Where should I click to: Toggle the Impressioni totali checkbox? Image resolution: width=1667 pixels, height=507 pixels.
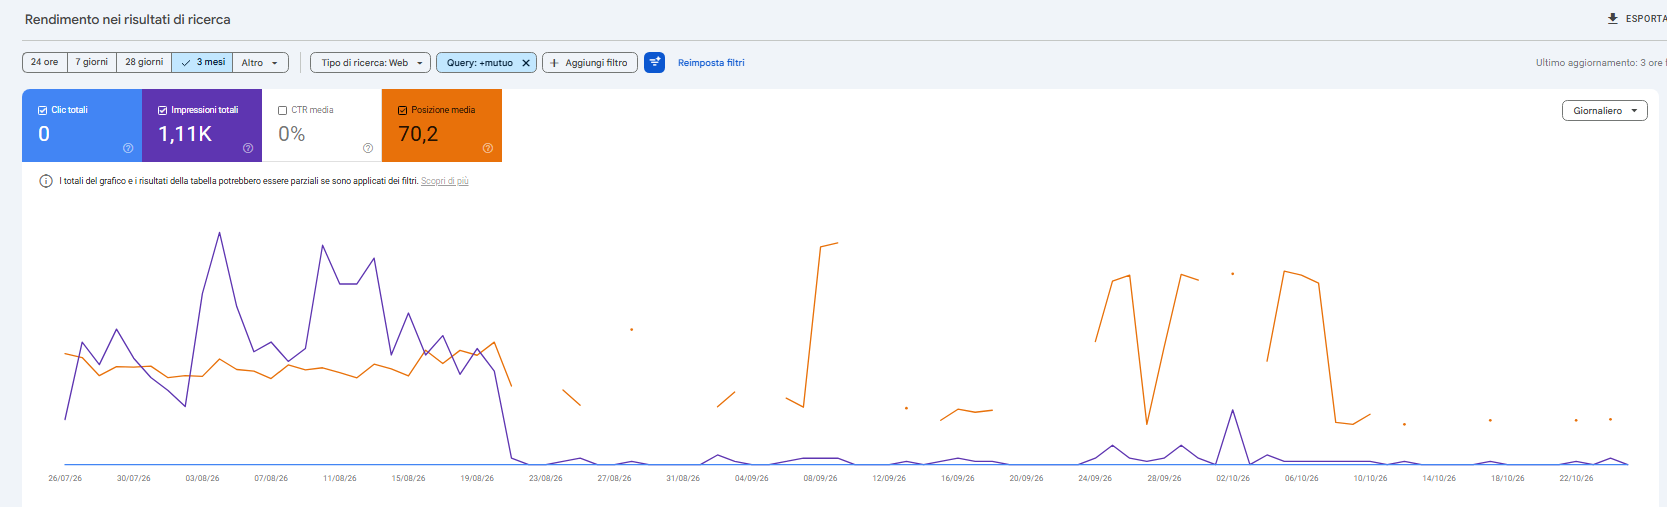[162, 110]
